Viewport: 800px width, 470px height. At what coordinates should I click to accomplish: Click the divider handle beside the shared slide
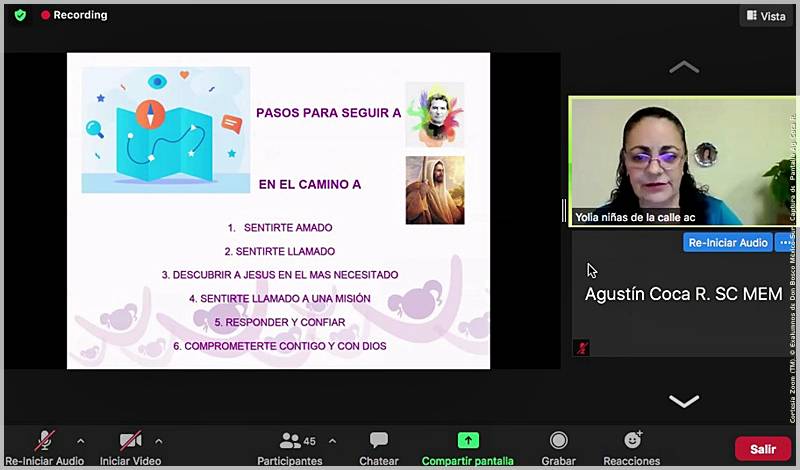[x=564, y=210]
